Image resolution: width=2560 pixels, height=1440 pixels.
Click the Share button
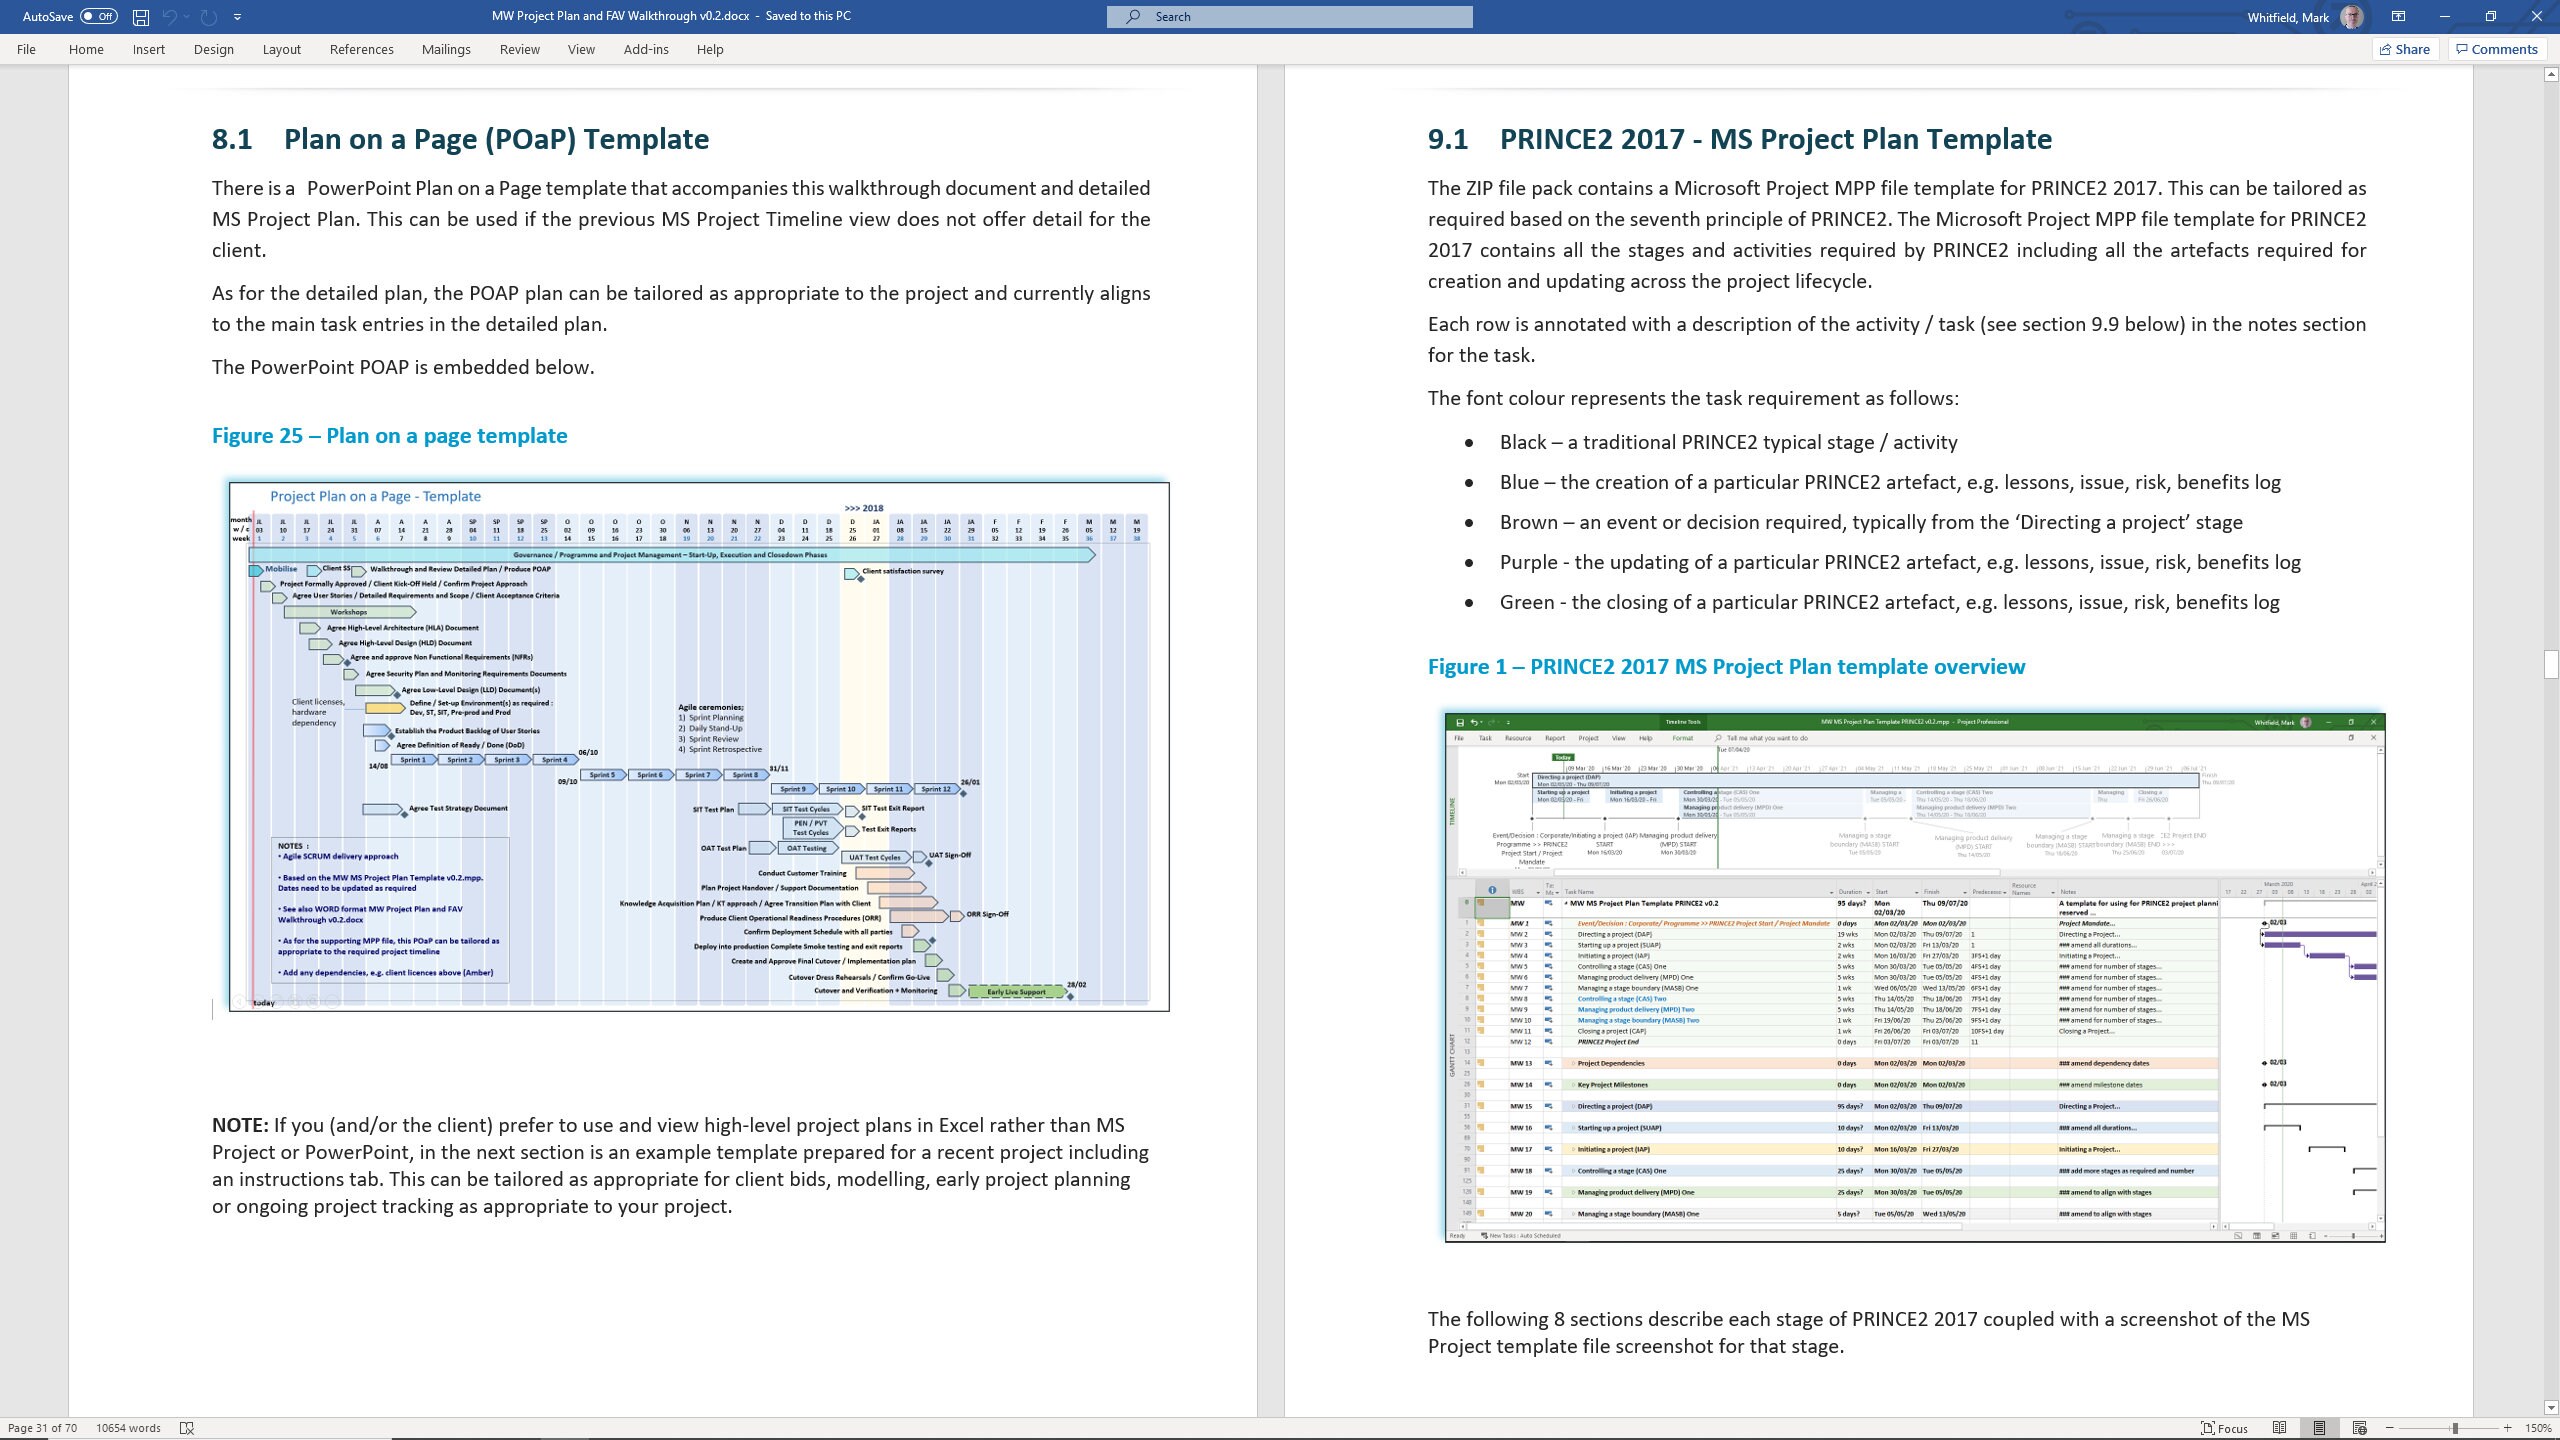pyautogui.click(x=2405, y=48)
